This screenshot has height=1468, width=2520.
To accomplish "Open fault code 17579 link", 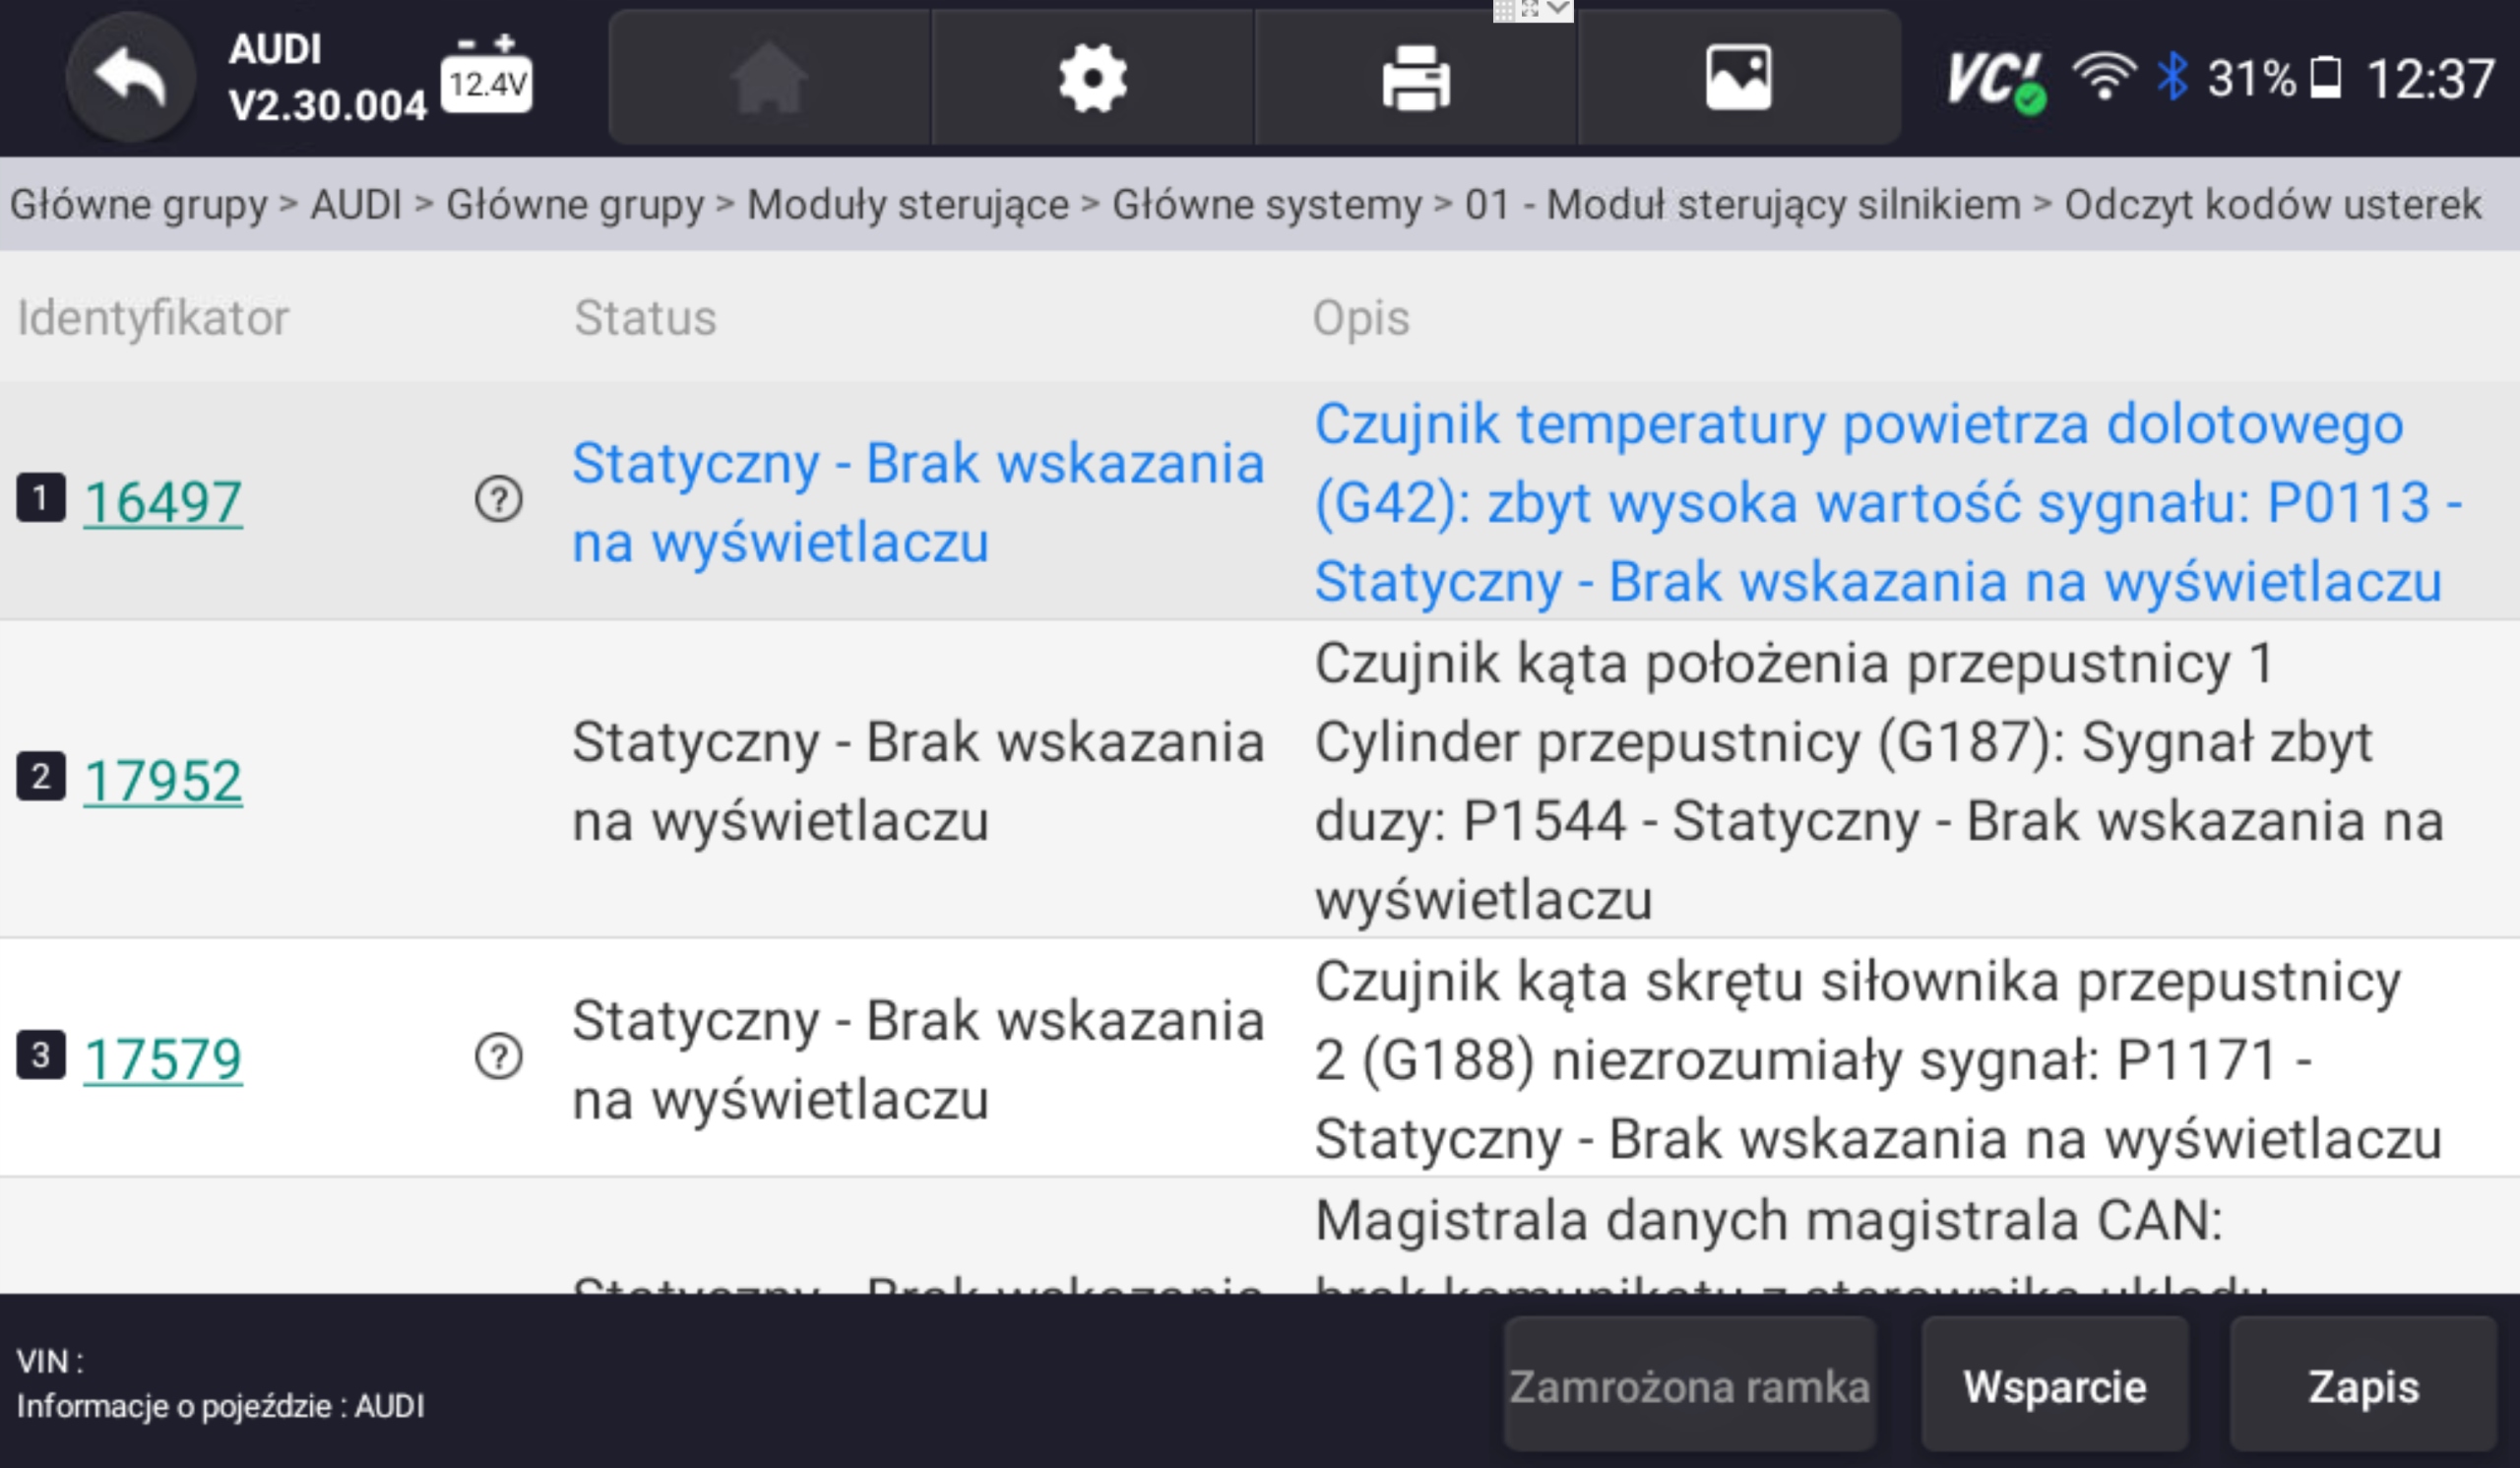I will coord(162,1059).
